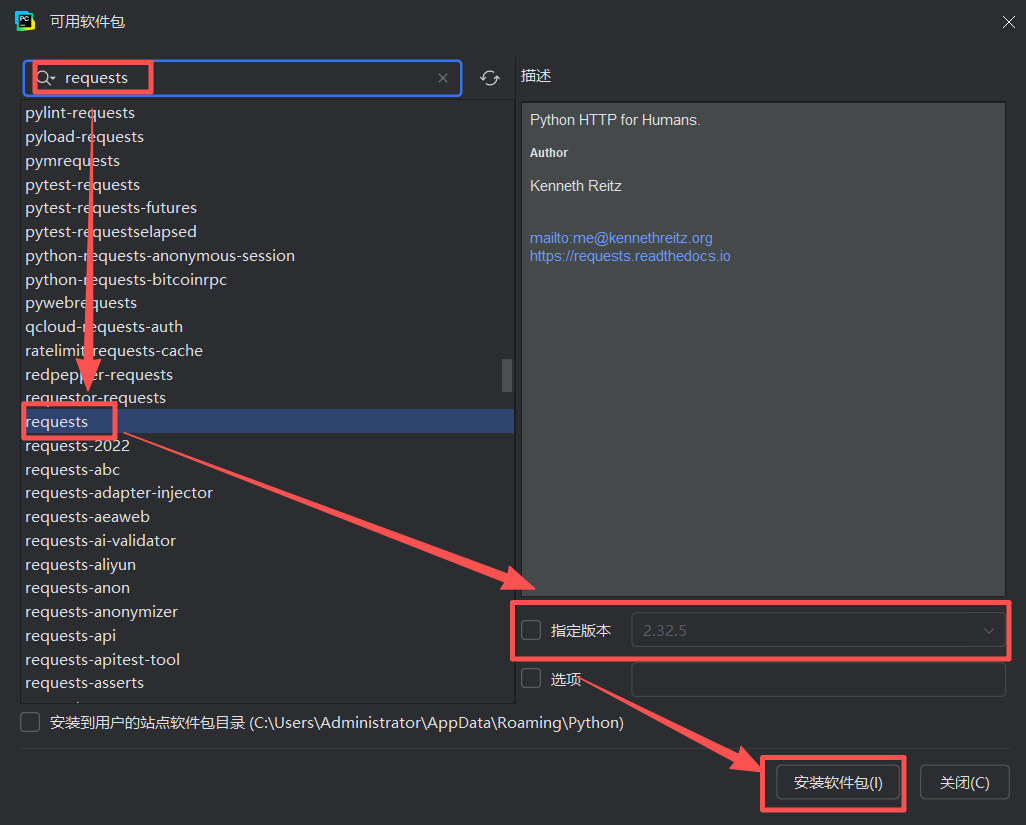Open the requests.readthedocs.io link

(630, 256)
